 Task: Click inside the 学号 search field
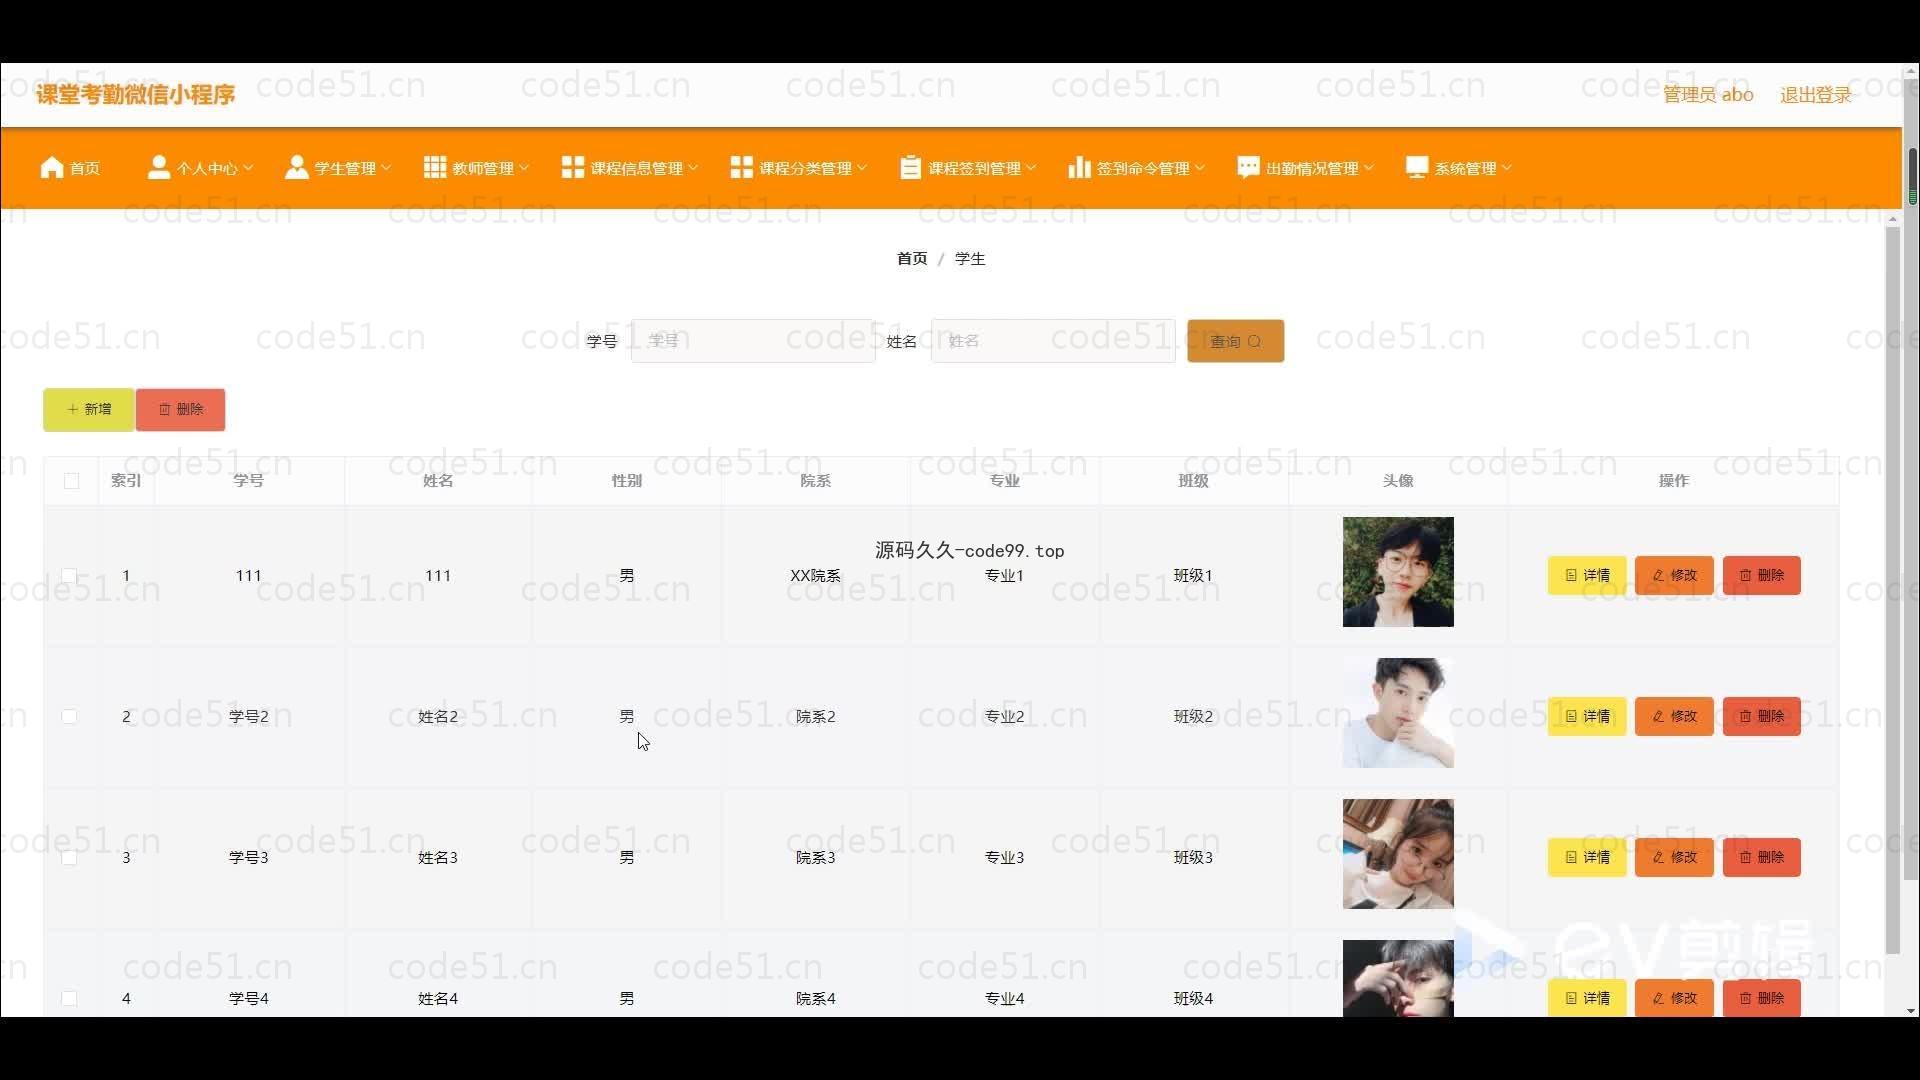coord(753,341)
